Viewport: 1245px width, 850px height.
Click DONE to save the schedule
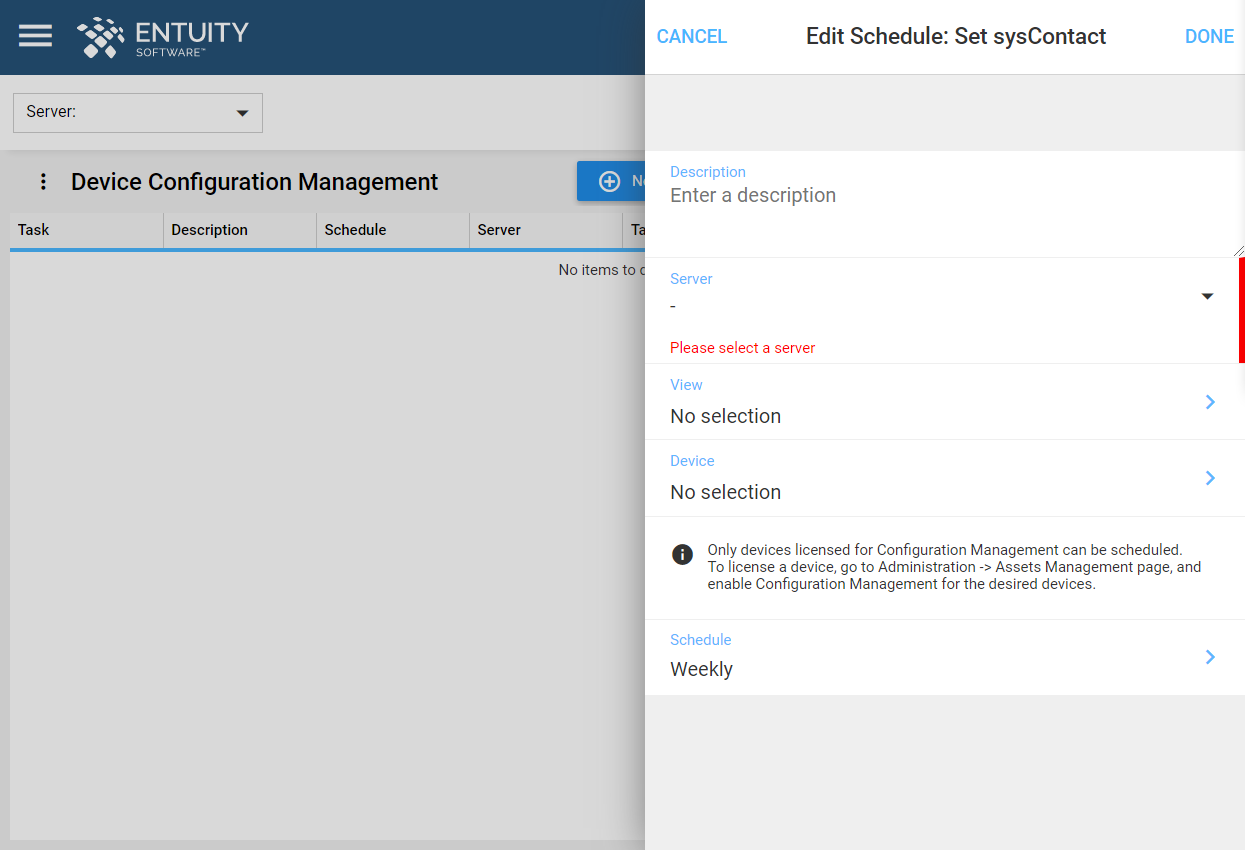click(x=1209, y=36)
